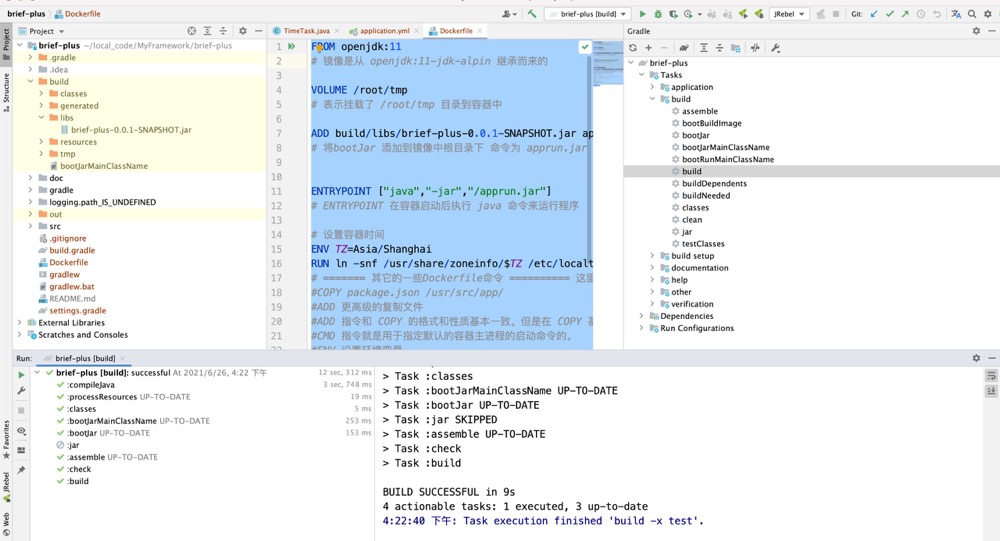Image resolution: width=1000 pixels, height=541 pixels.
Task: Click Git update project arrow
Action: (x=874, y=14)
